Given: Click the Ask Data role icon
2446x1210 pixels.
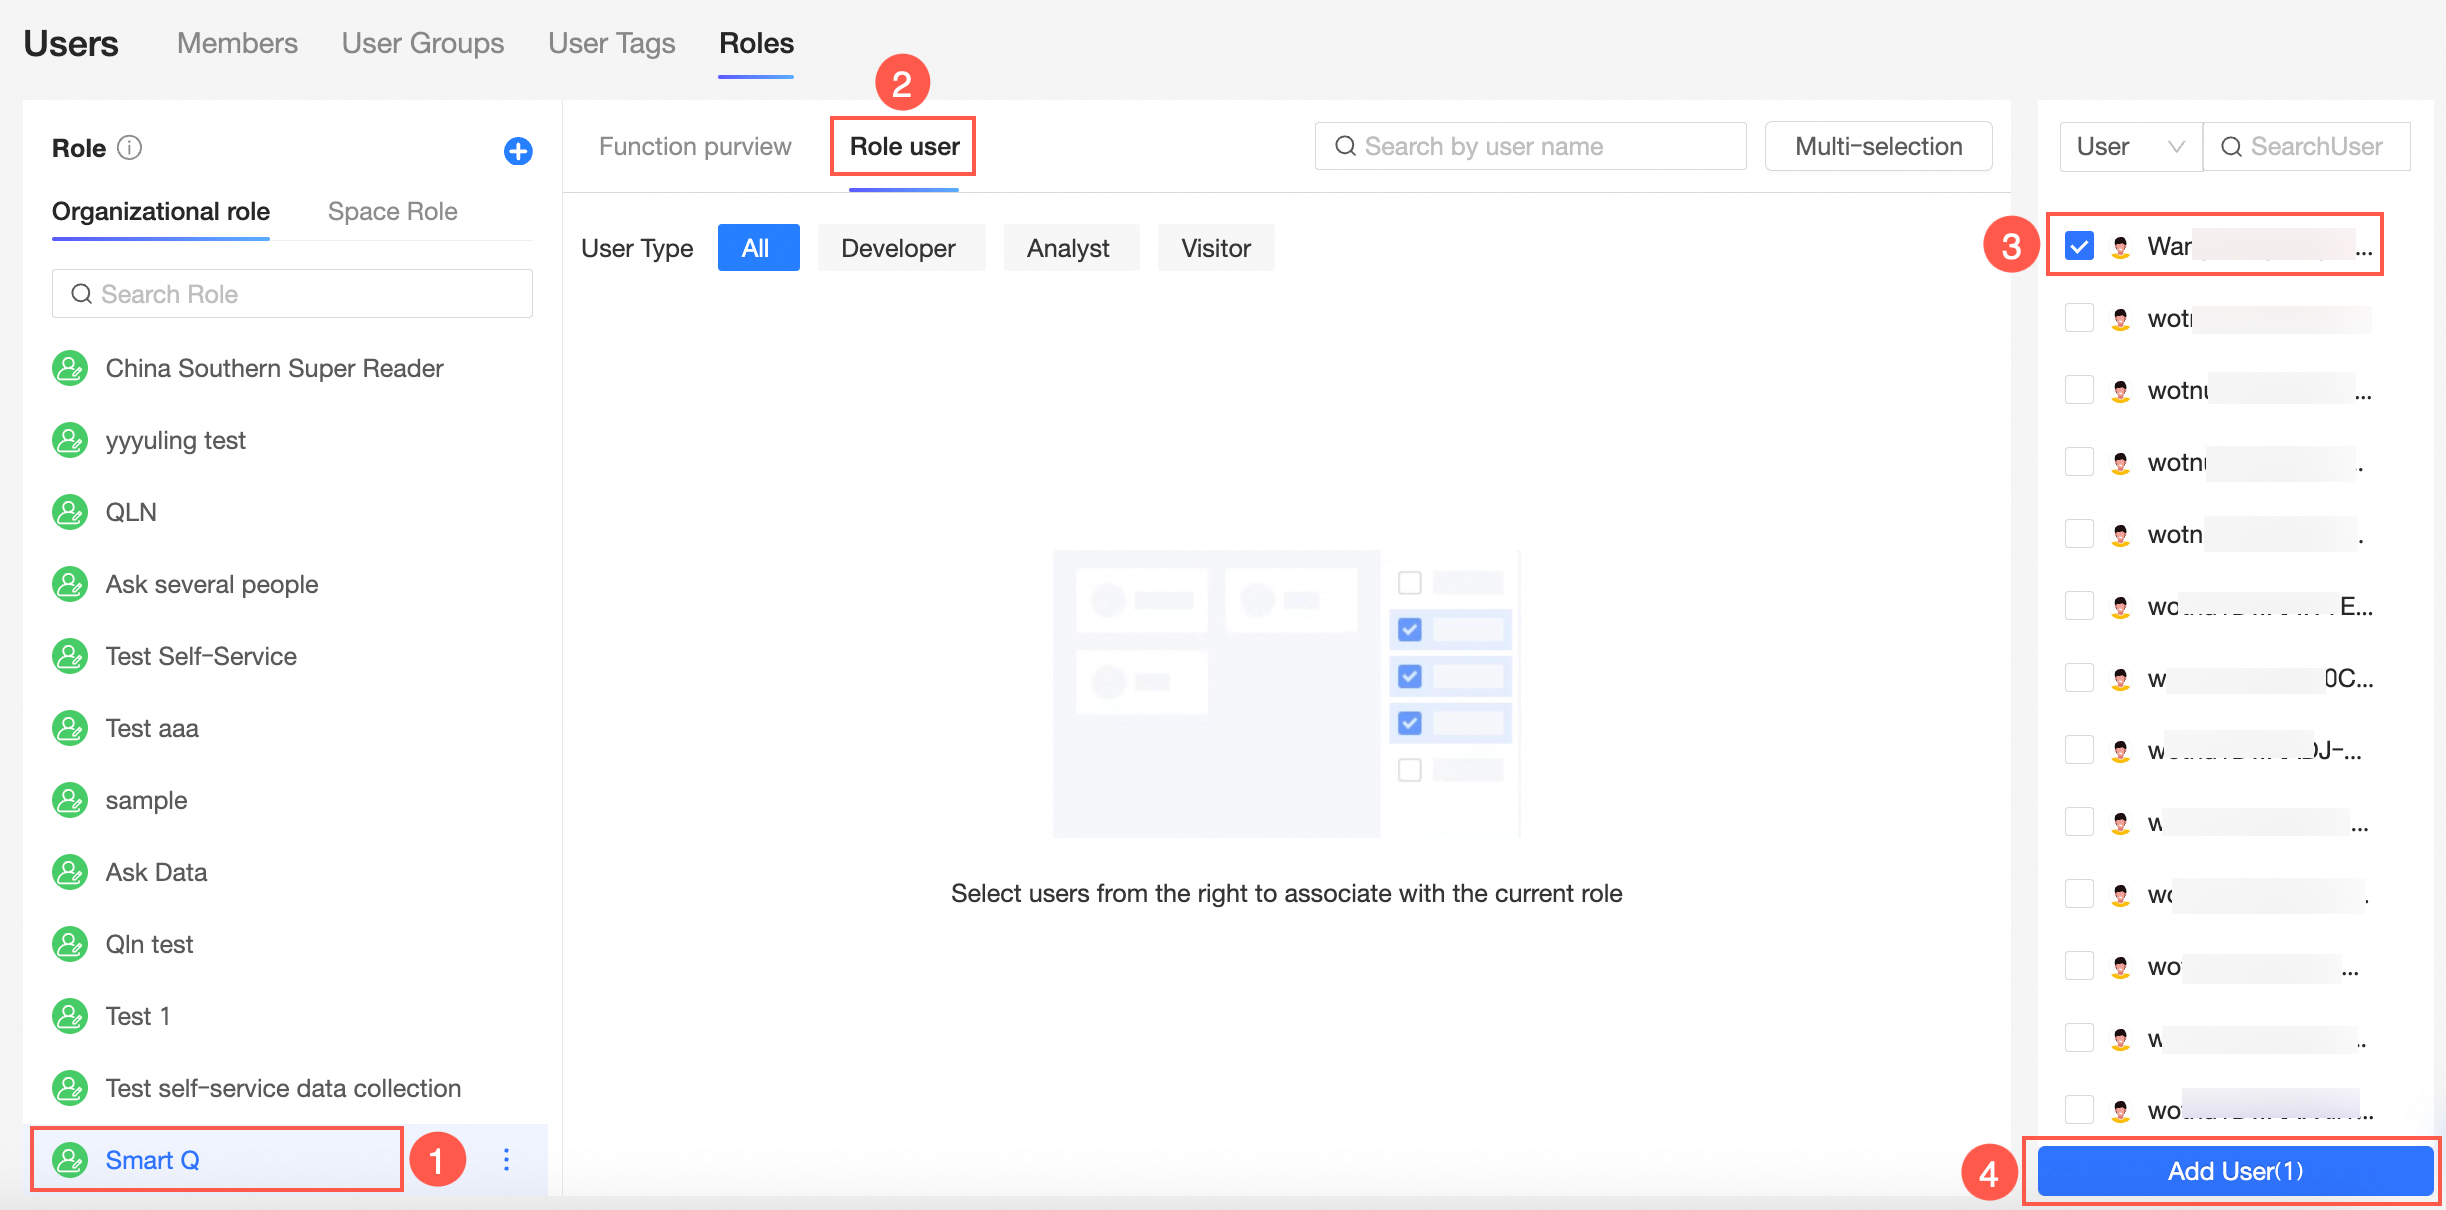Looking at the screenshot, I should click(70, 872).
